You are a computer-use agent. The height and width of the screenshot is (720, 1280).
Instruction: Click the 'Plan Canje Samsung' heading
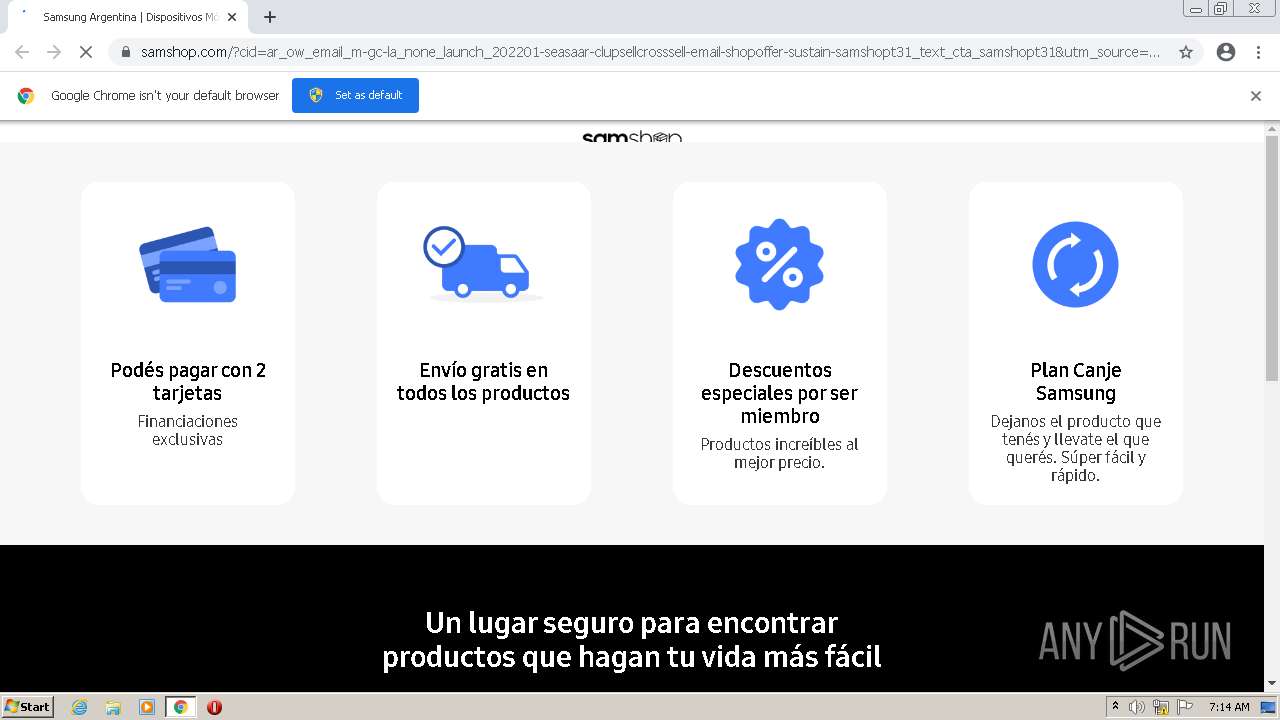[x=1076, y=381]
